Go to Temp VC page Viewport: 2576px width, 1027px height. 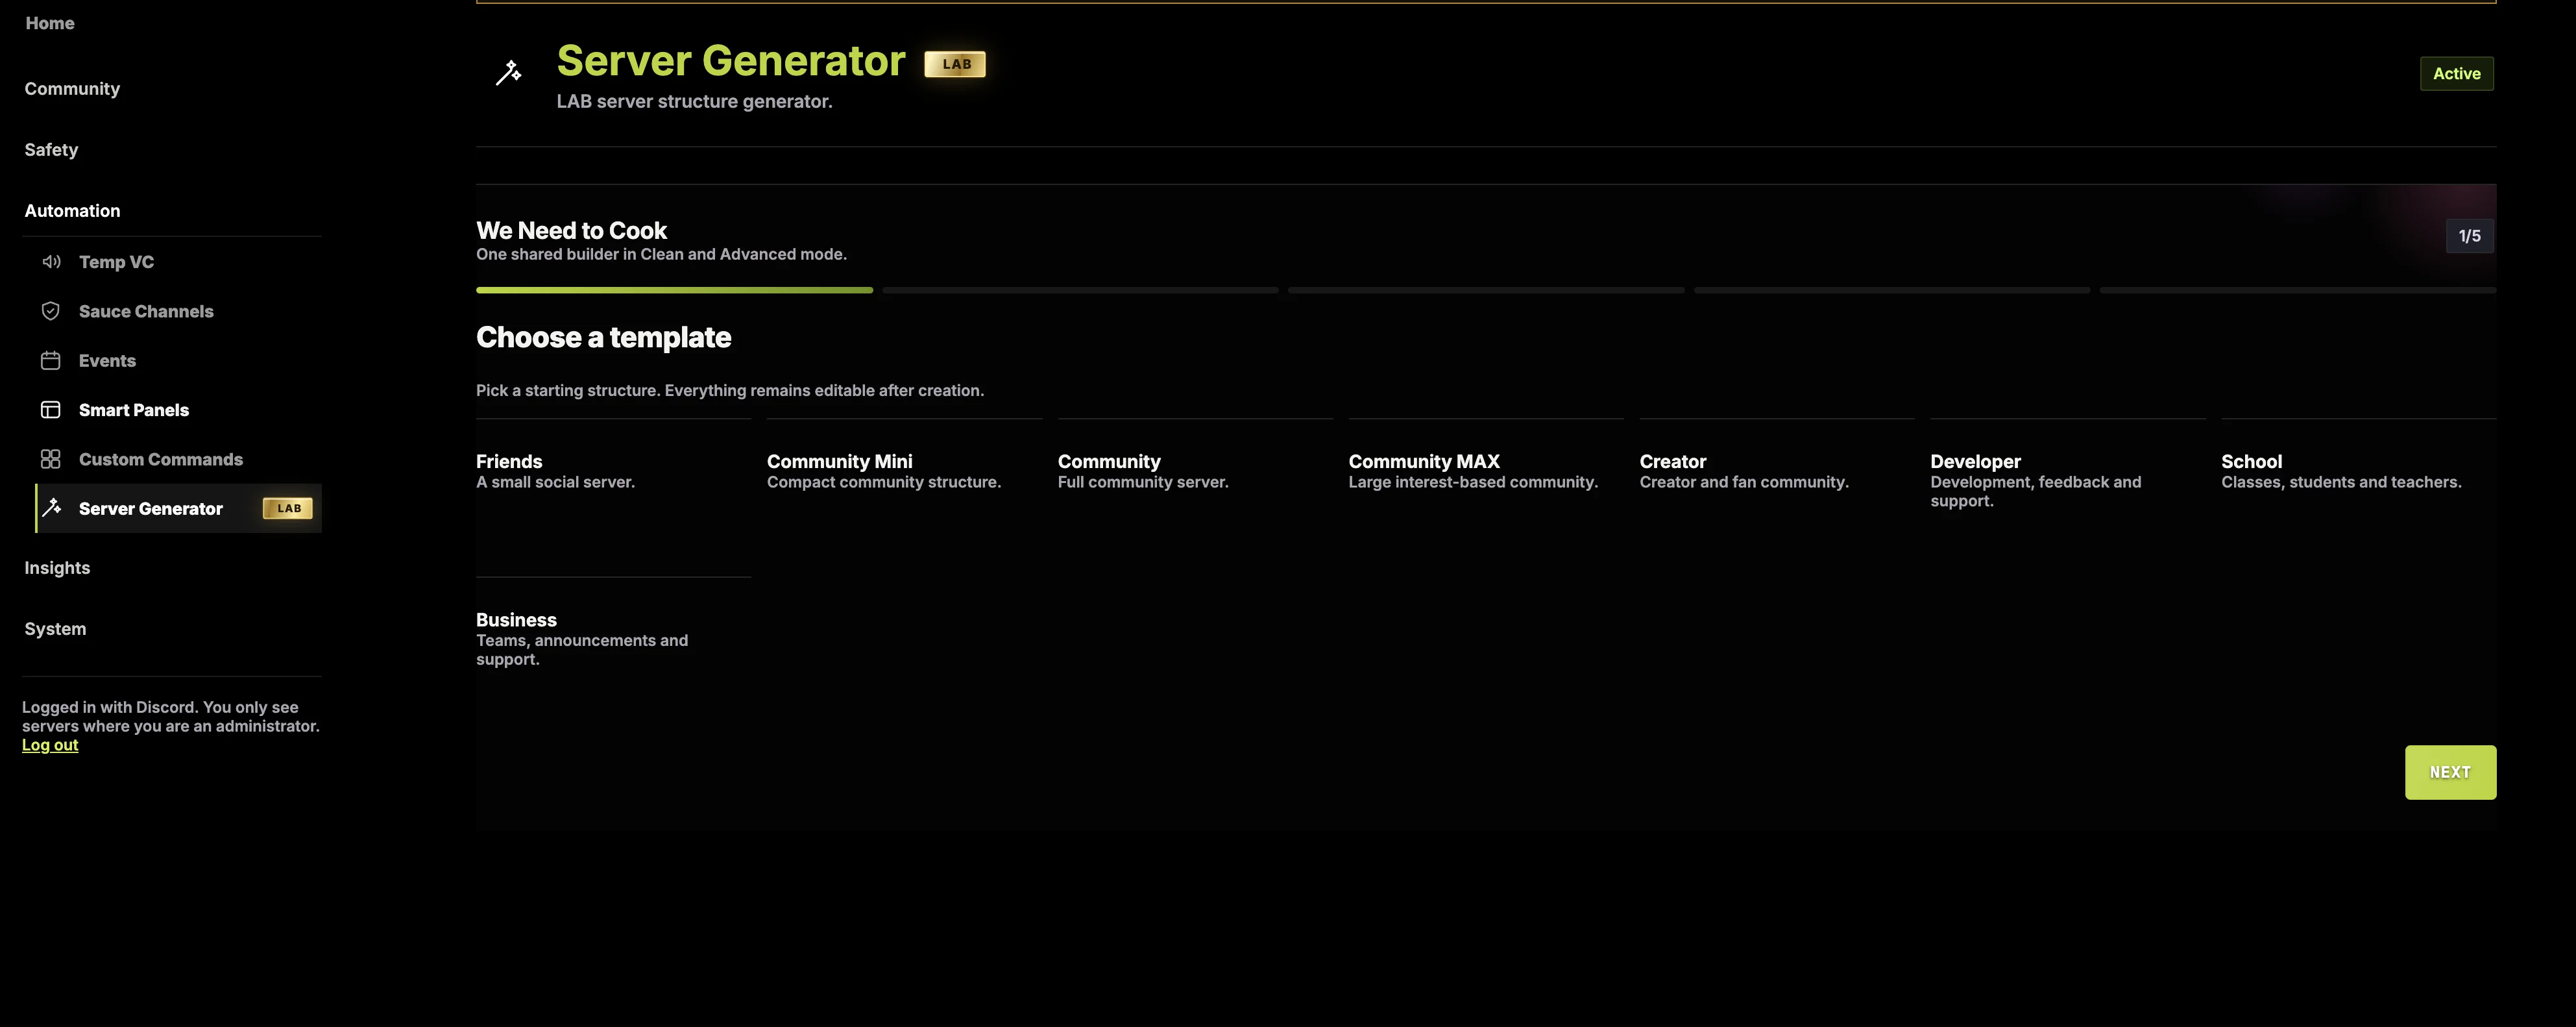pyautogui.click(x=178, y=262)
